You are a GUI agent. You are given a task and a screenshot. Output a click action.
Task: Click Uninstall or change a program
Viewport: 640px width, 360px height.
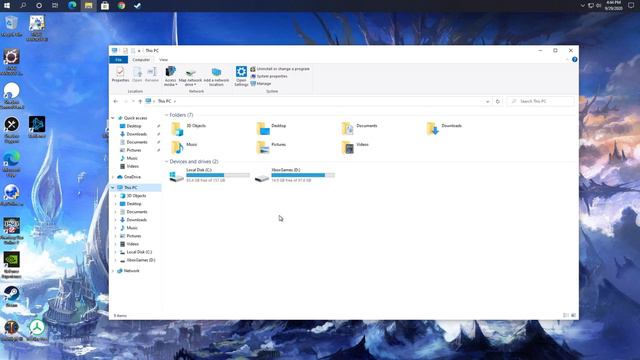point(280,69)
